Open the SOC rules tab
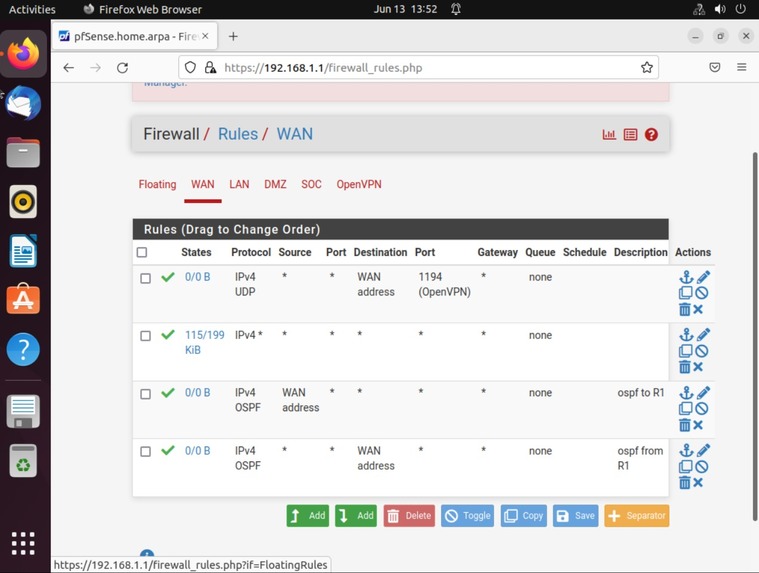759x573 pixels. (311, 184)
